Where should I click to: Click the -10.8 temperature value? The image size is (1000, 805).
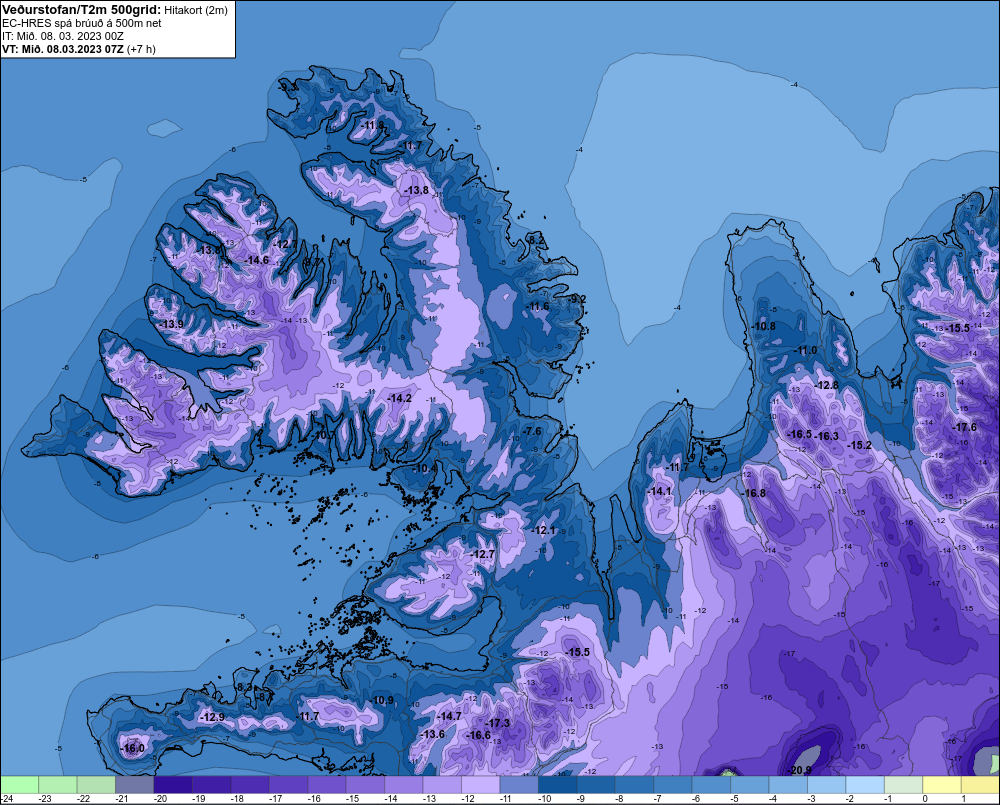point(764,326)
